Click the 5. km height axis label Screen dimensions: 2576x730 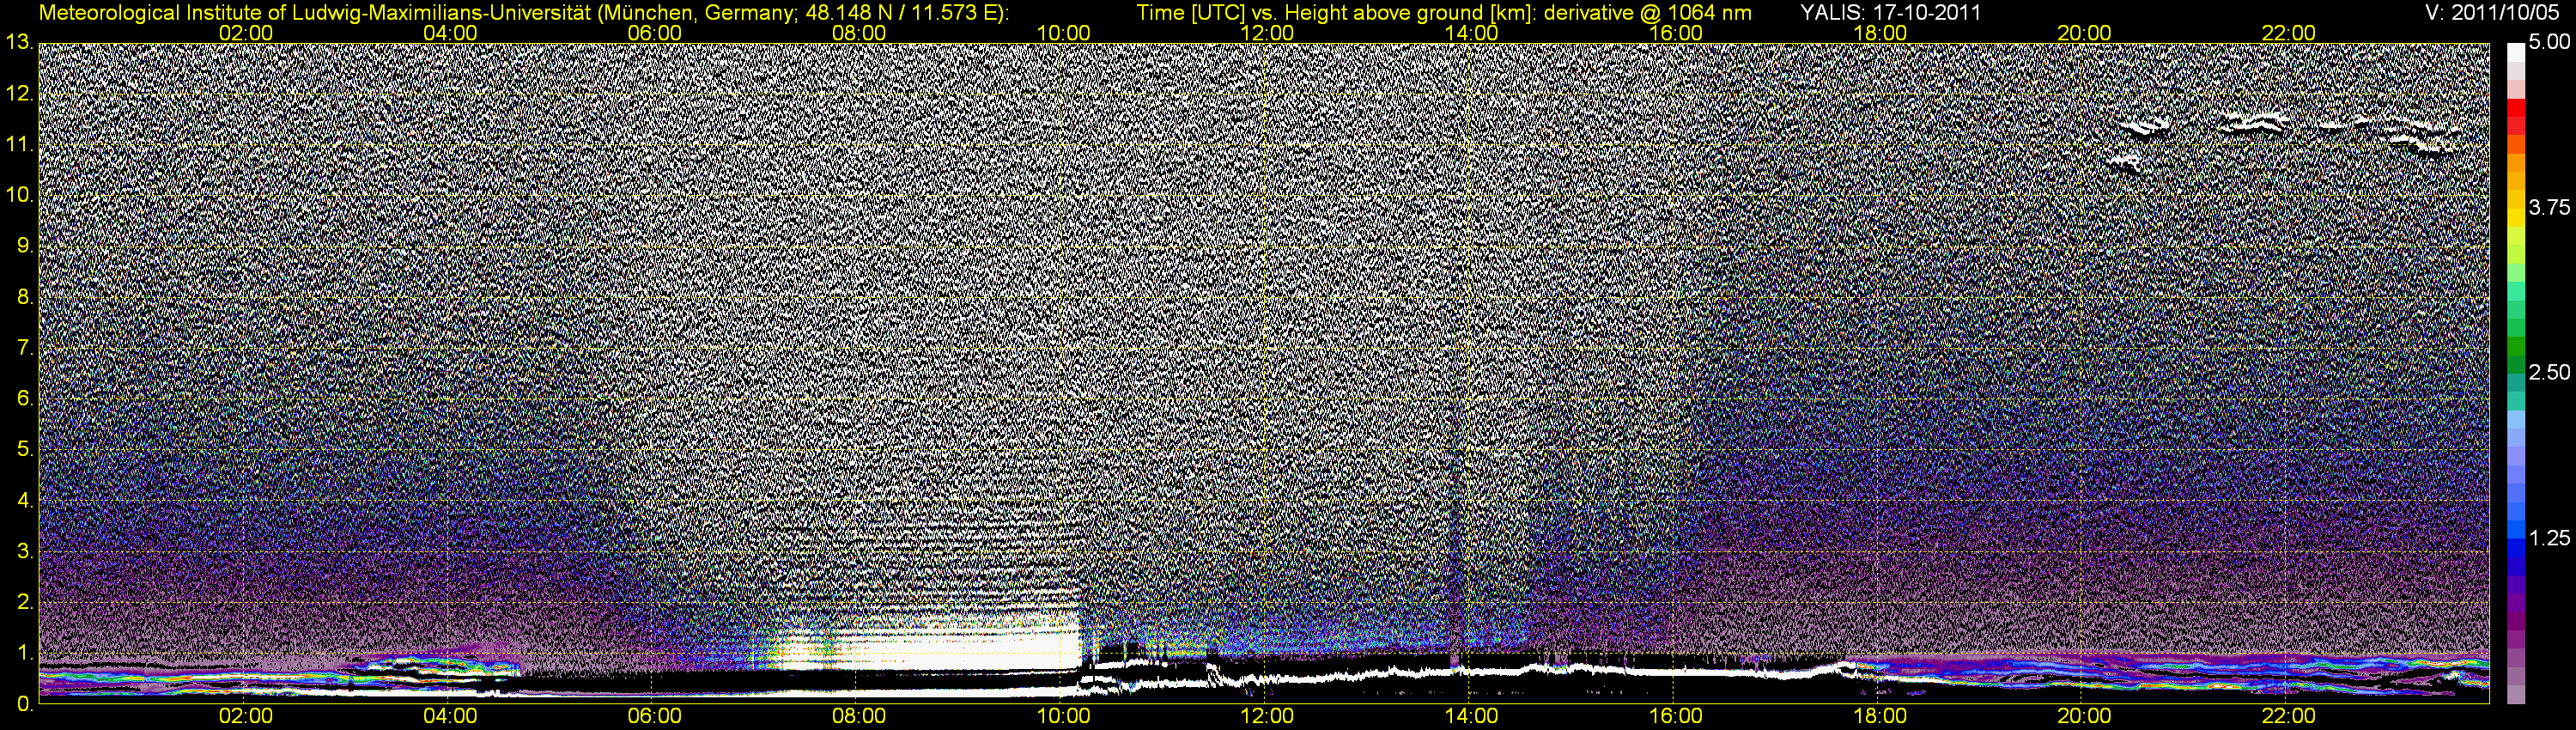(x=24, y=449)
